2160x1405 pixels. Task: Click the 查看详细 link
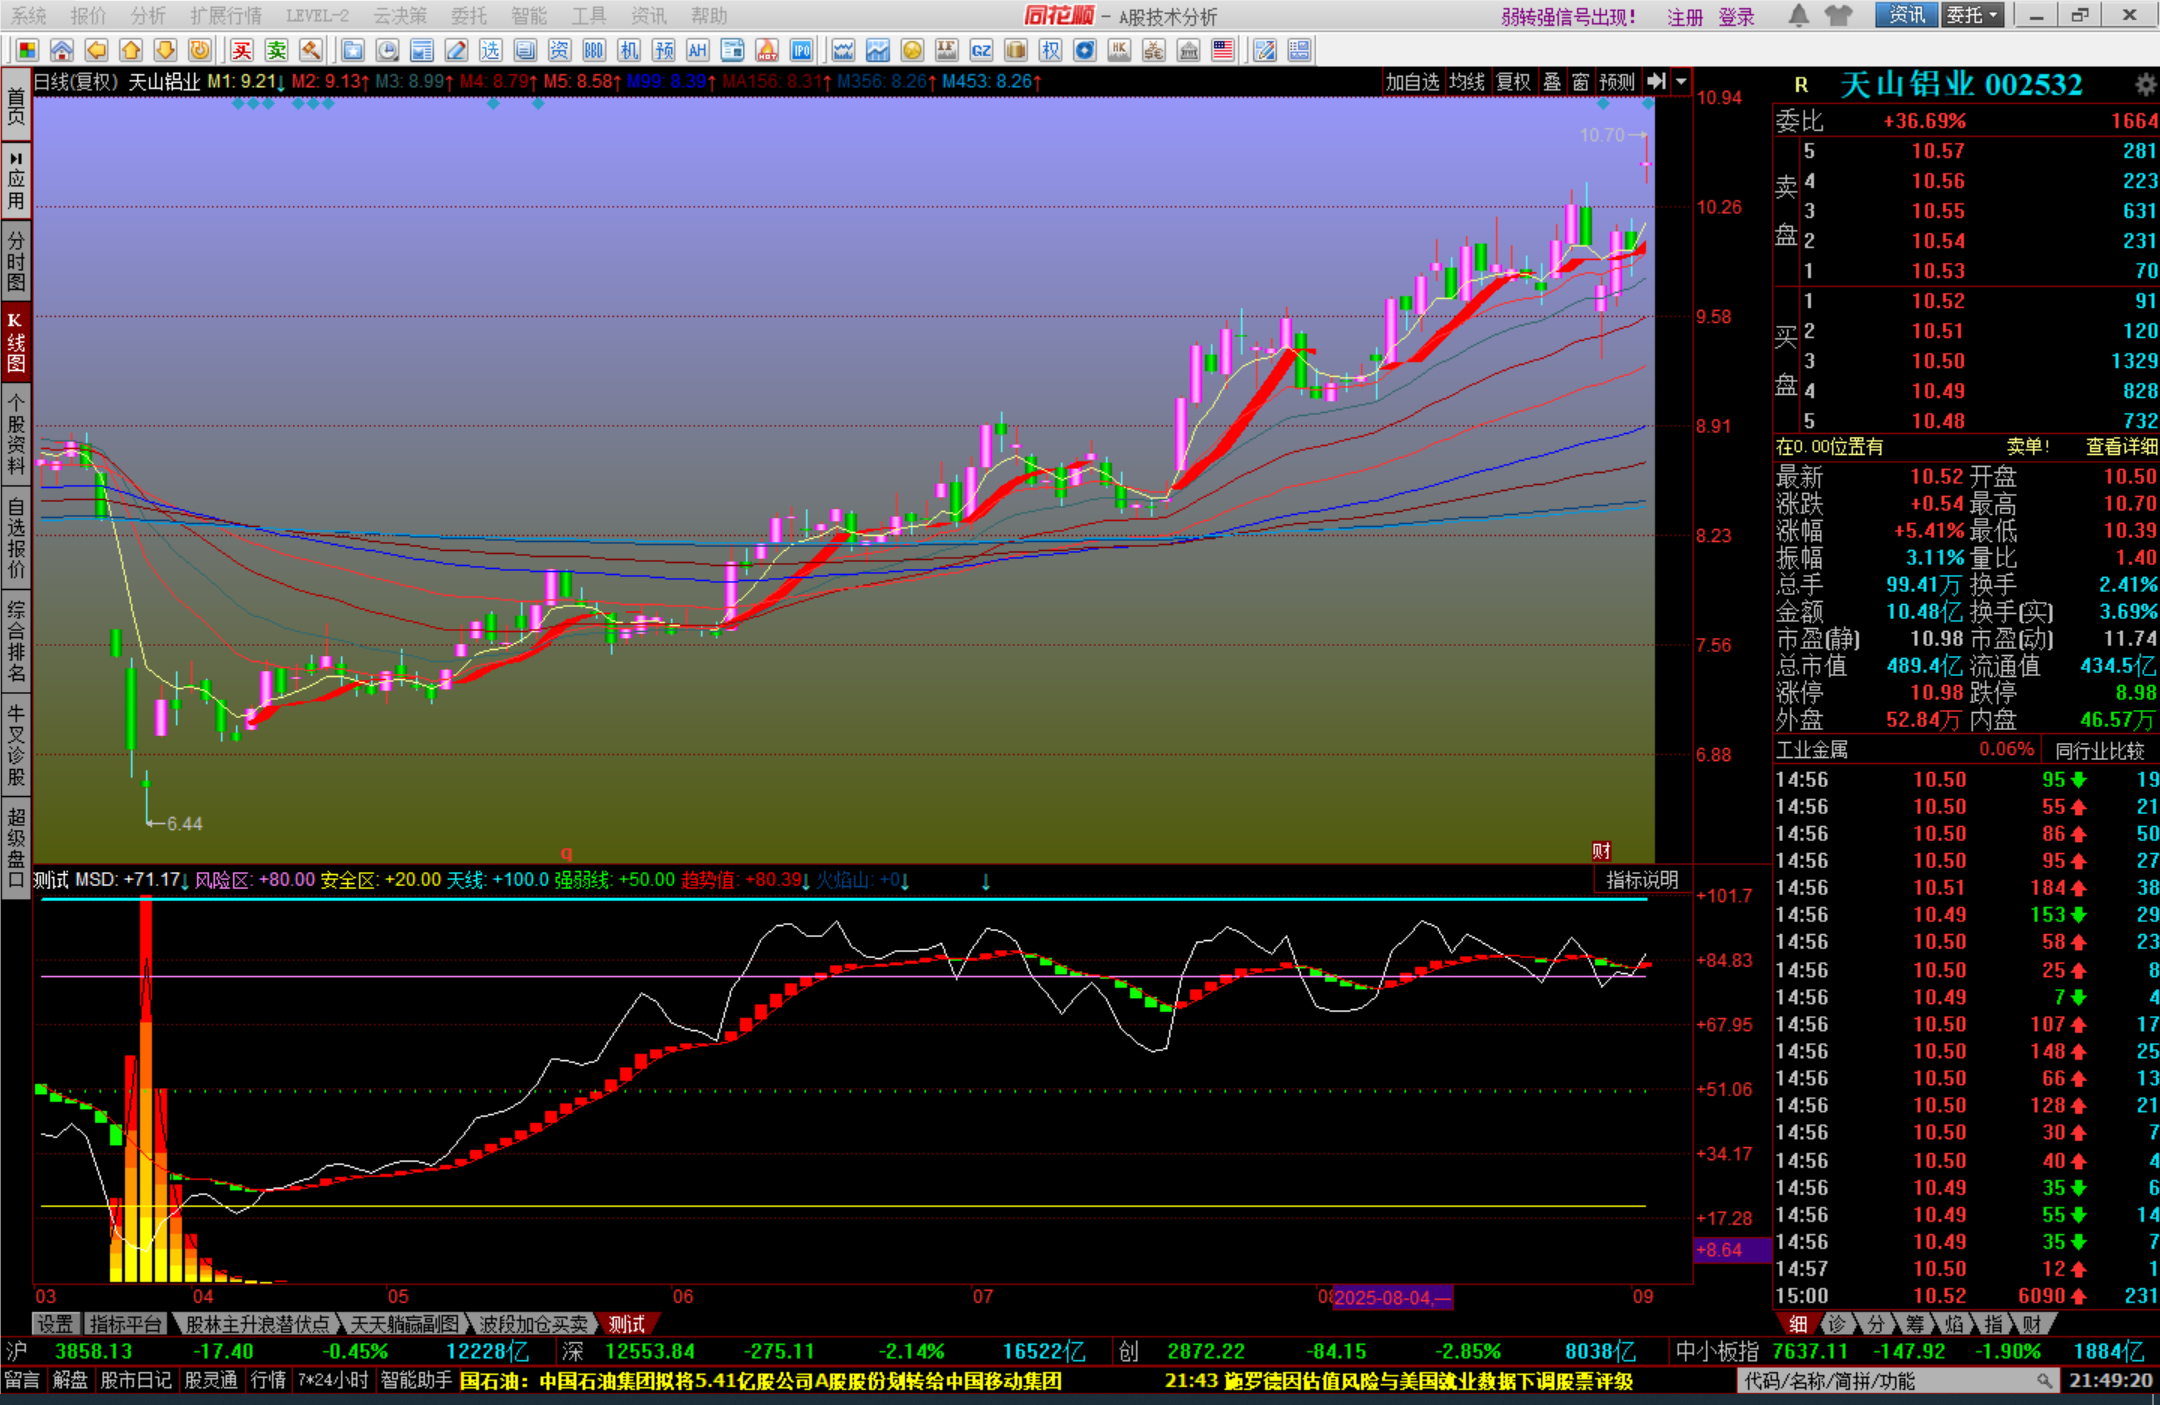click(x=2121, y=447)
